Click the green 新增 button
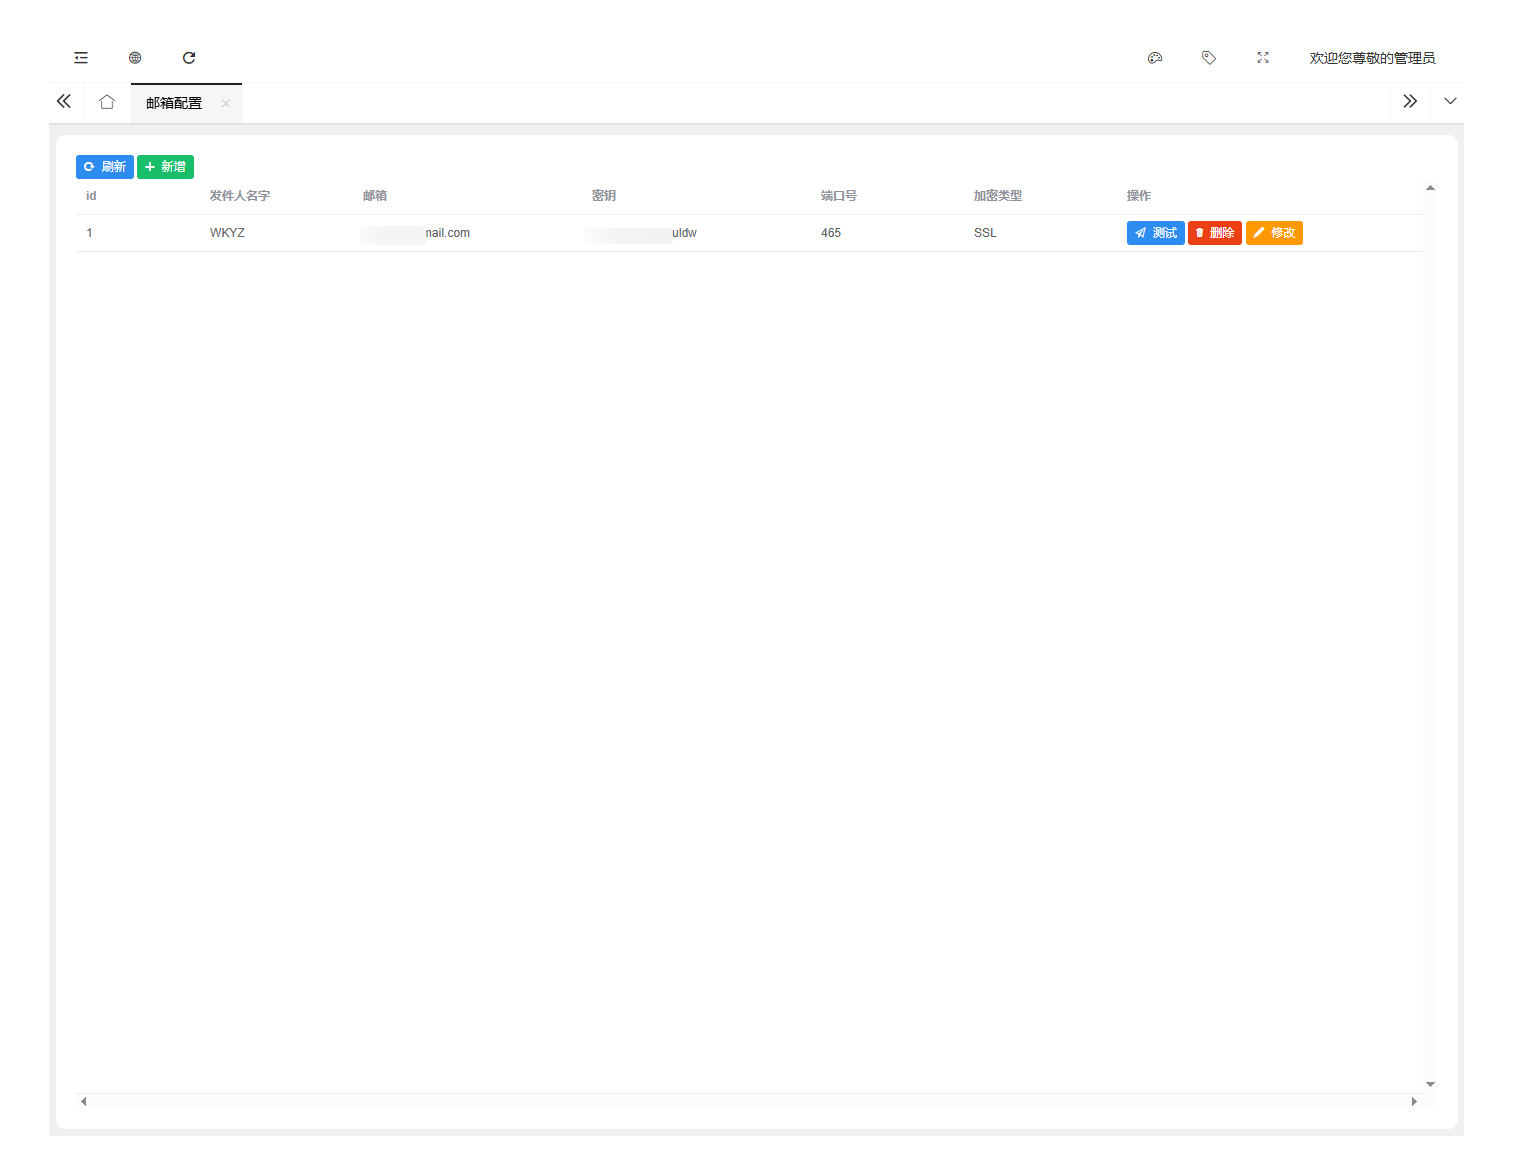This screenshot has width=1513, height=1171. [x=165, y=167]
